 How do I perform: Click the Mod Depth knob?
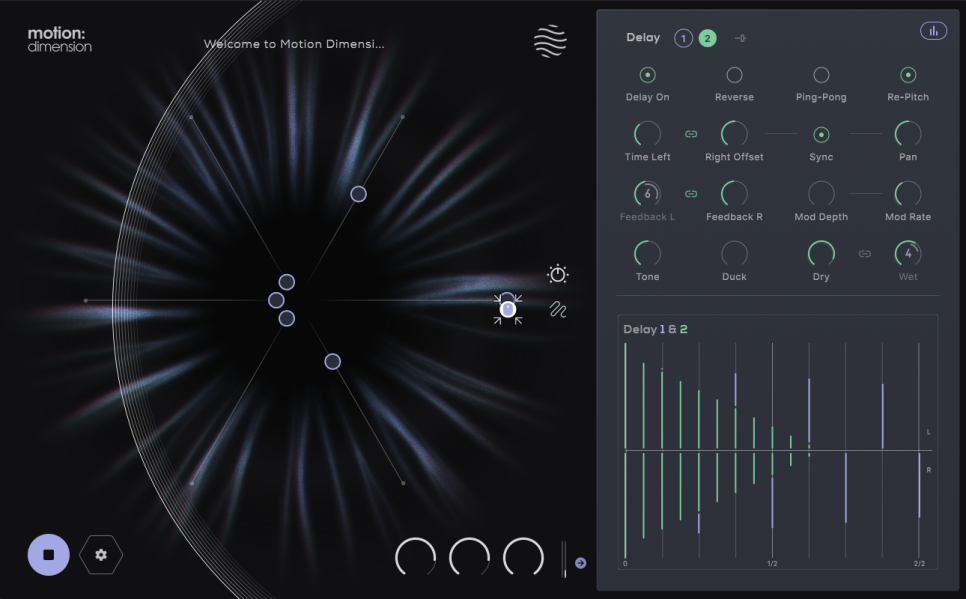pyautogui.click(x=821, y=194)
